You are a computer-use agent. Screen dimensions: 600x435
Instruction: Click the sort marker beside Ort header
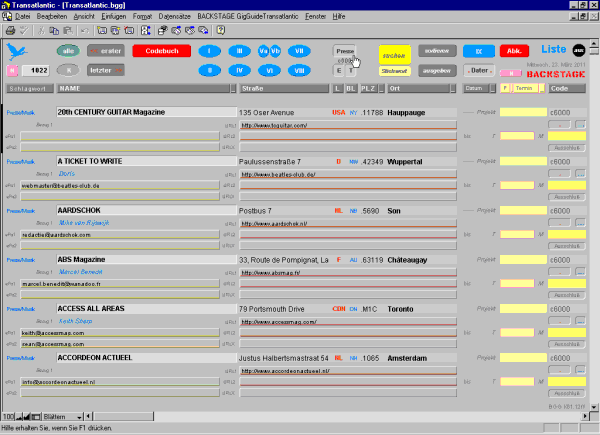[x=453, y=89]
